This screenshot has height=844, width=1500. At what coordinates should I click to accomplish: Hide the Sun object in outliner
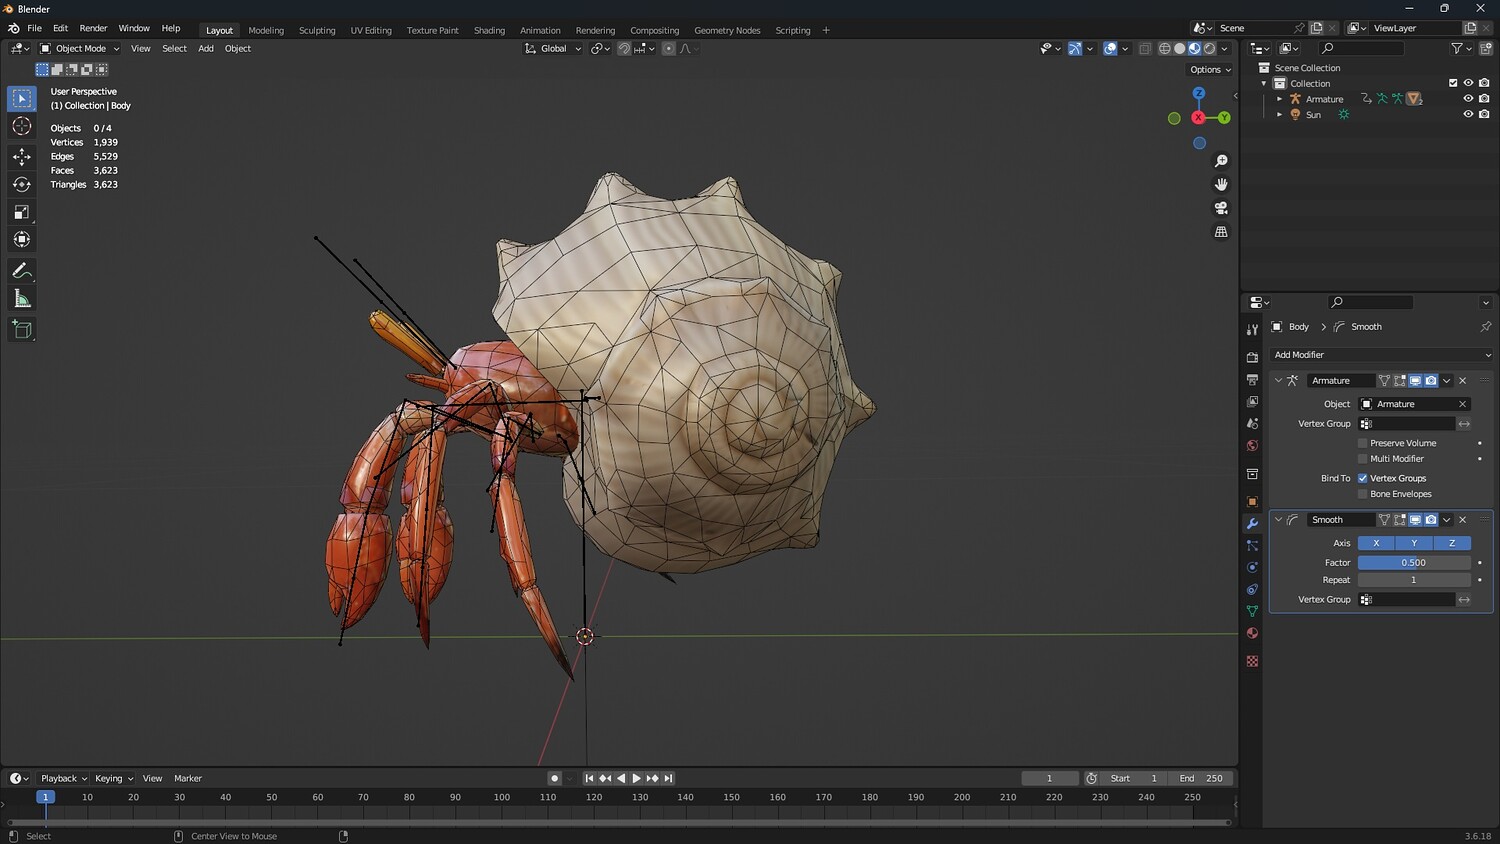[1468, 114]
